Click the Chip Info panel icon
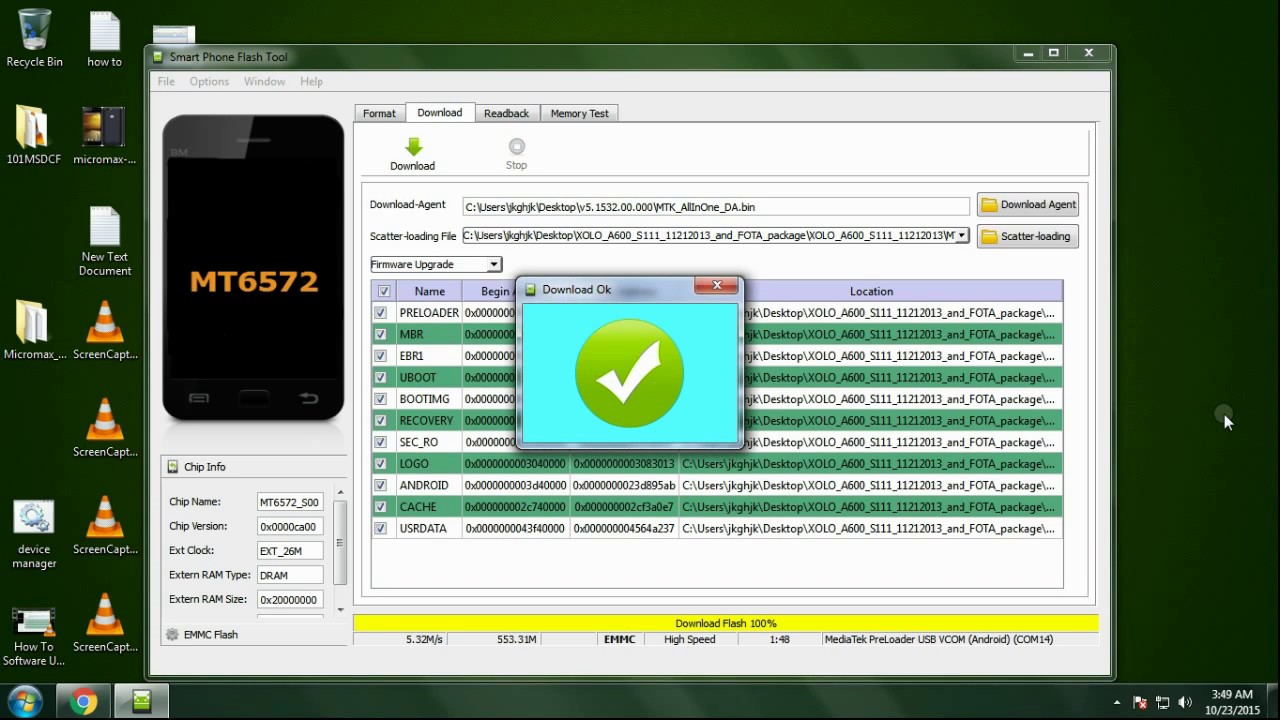1280x720 pixels. (173, 467)
